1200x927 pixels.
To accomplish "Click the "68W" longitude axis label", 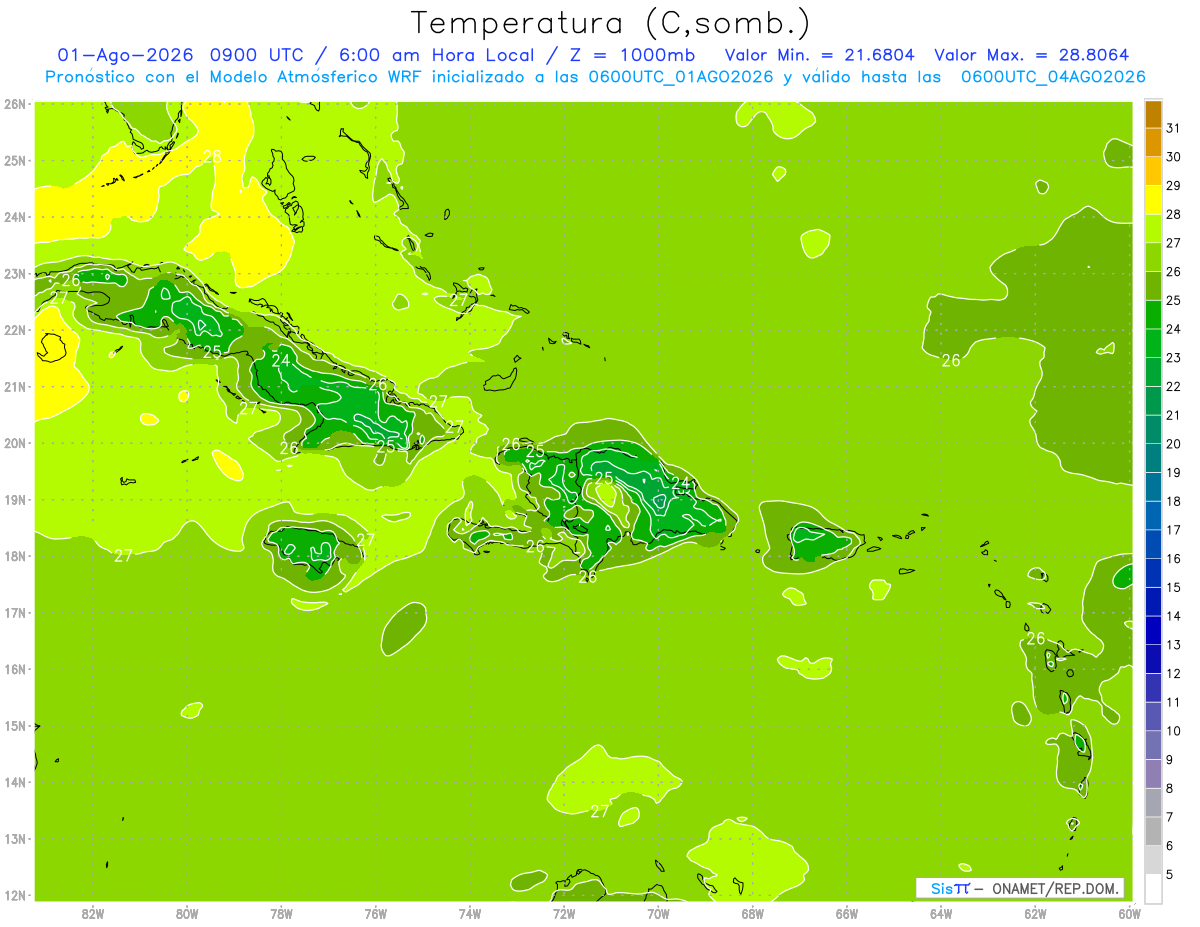I will (x=753, y=913).
